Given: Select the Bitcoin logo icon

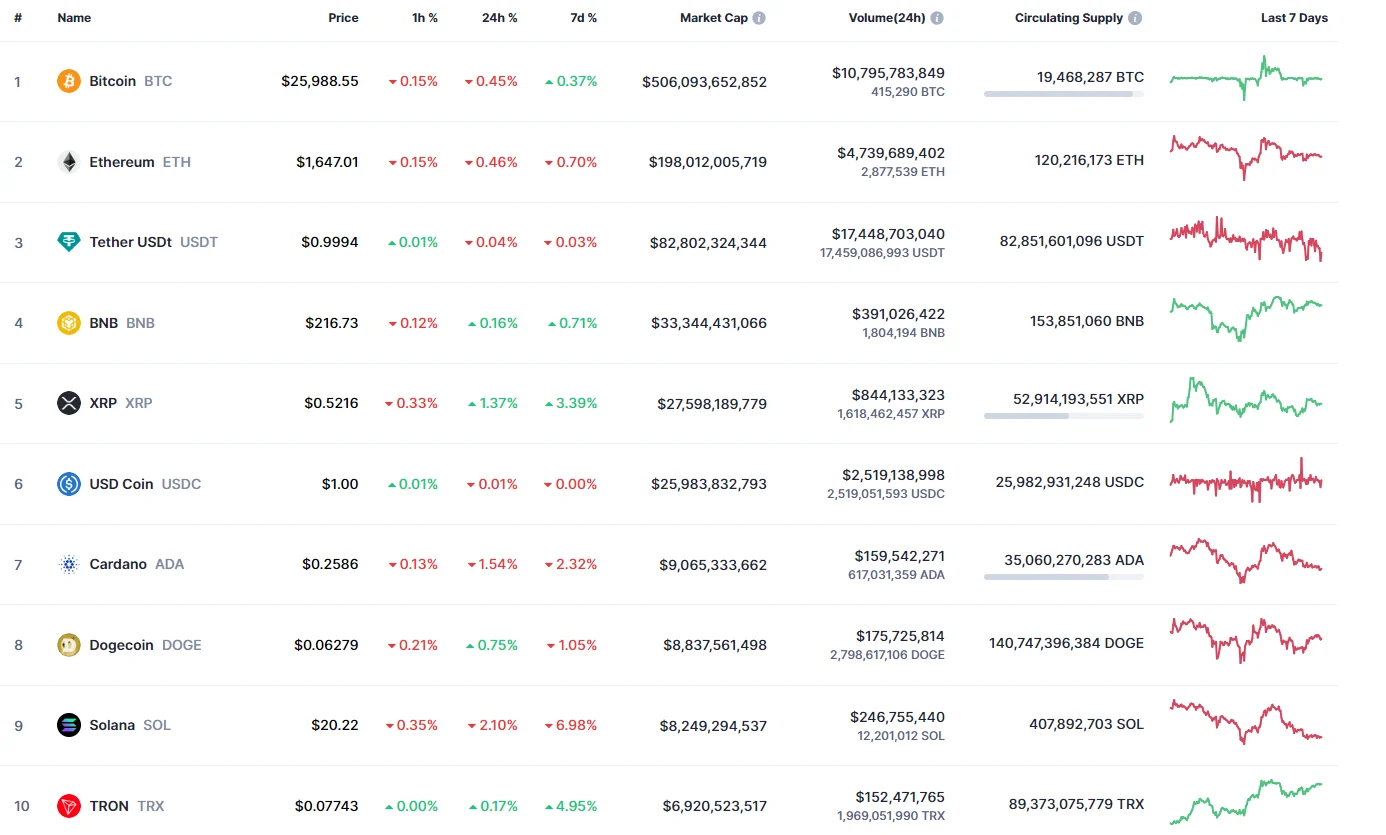Looking at the screenshot, I should 67,81.
